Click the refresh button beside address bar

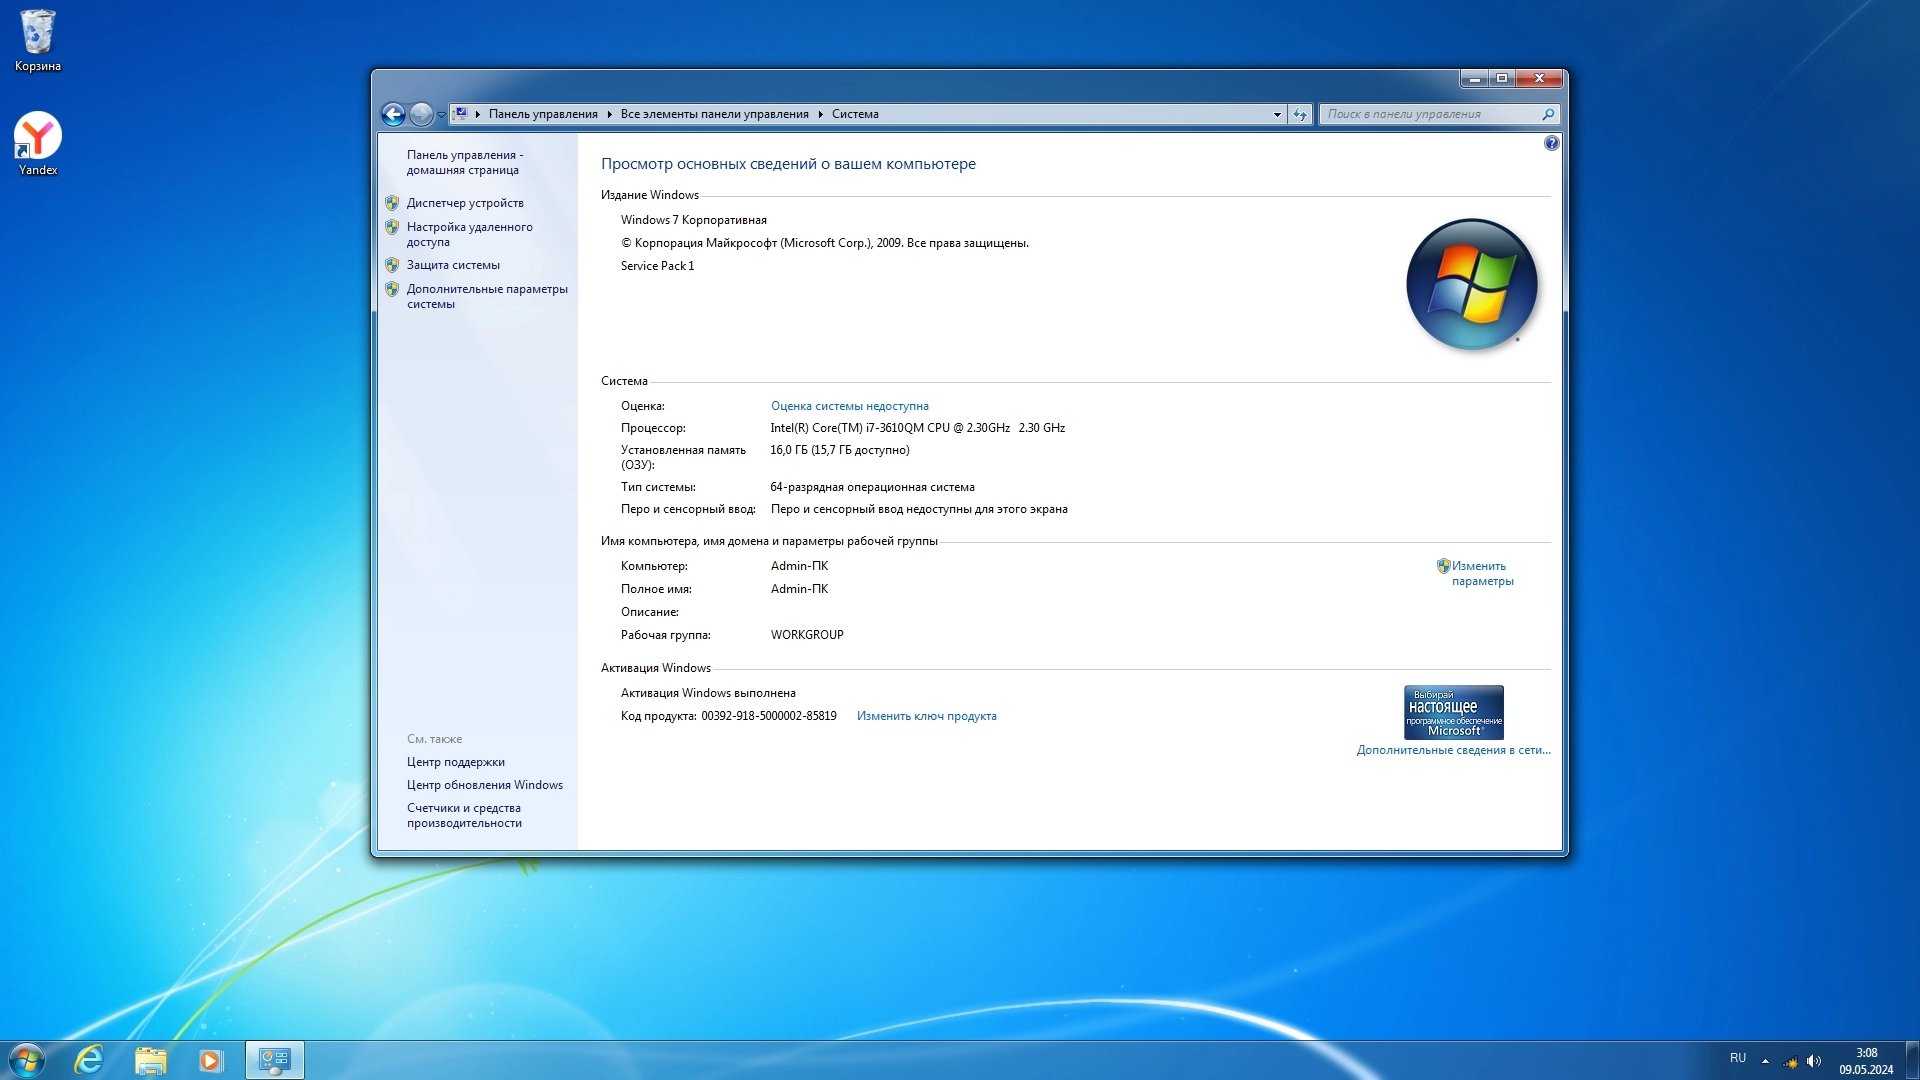1299,114
